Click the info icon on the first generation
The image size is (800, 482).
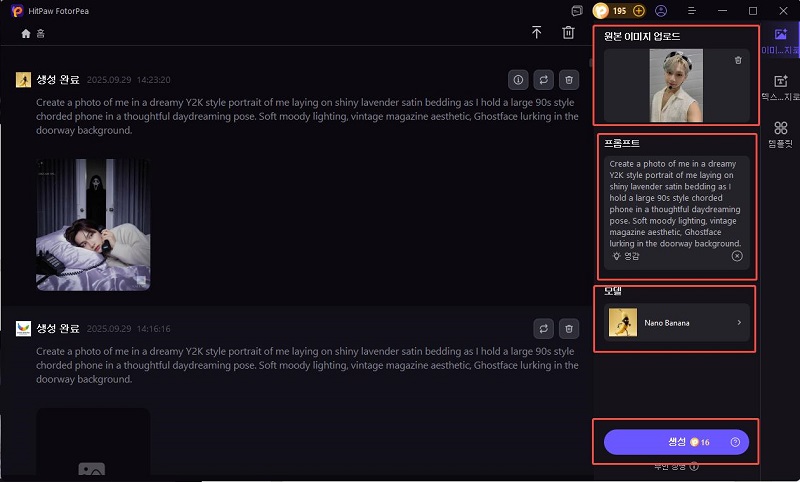(x=518, y=80)
